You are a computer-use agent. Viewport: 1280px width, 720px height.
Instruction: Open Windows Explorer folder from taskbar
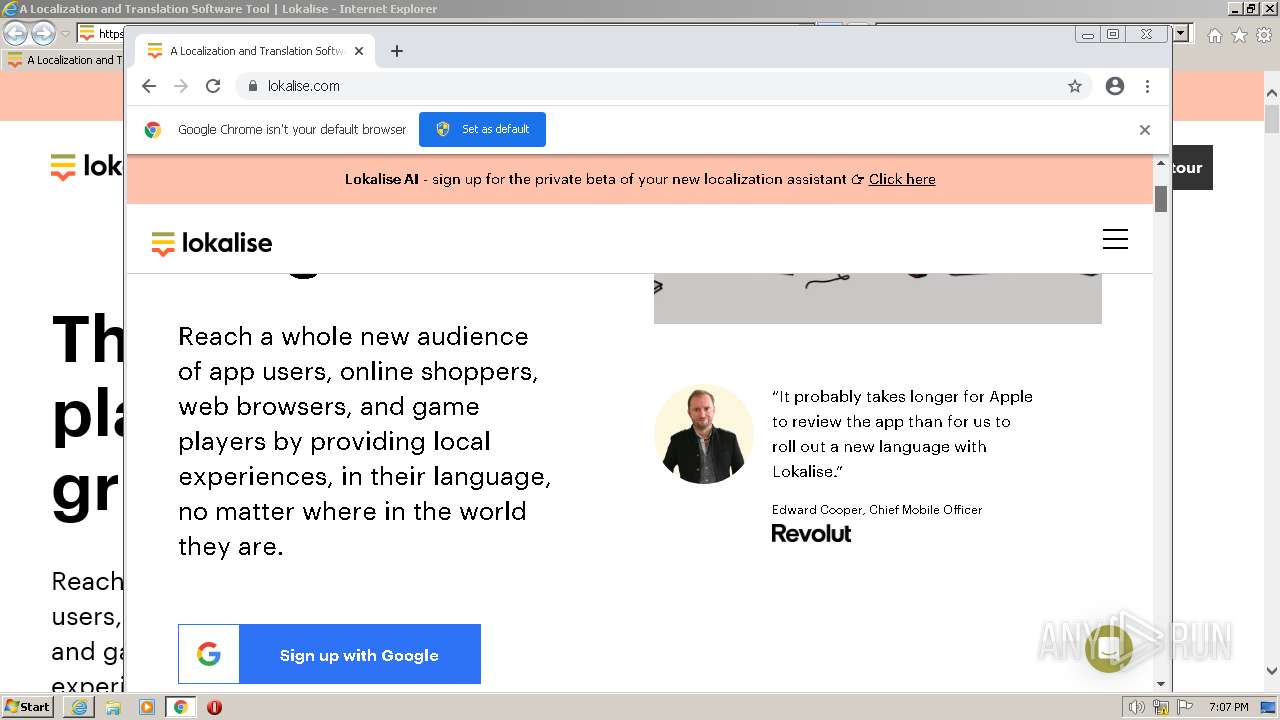pos(113,707)
